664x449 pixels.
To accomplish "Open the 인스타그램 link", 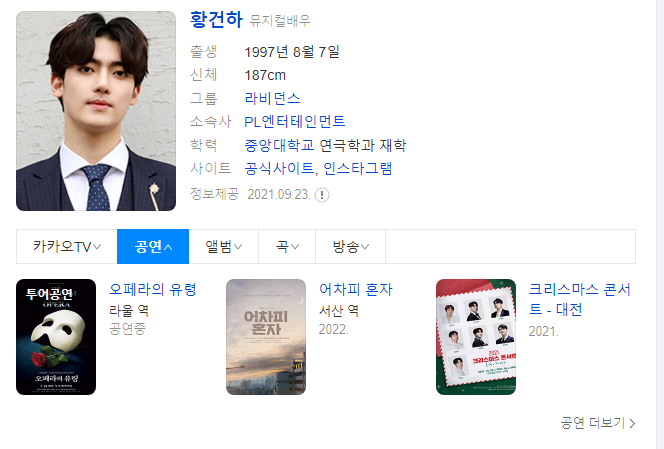I will (x=358, y=169).
